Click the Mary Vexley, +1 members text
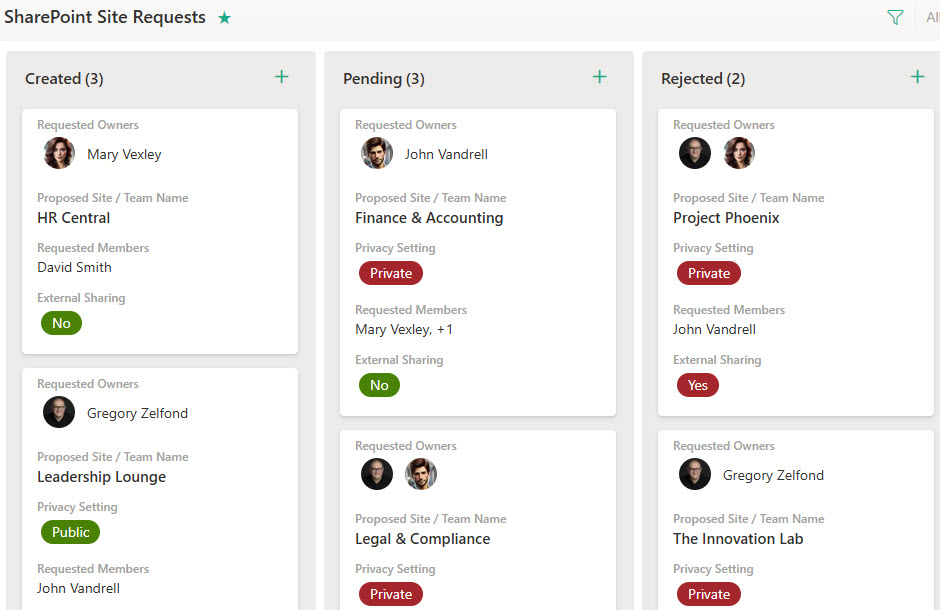940x610 pixels. tap(404, 330)
